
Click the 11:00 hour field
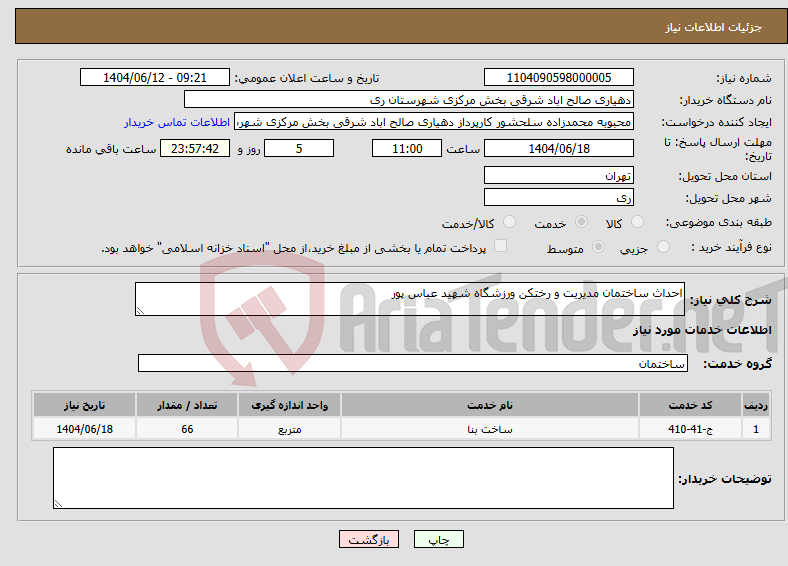click(x=407, y=148)
